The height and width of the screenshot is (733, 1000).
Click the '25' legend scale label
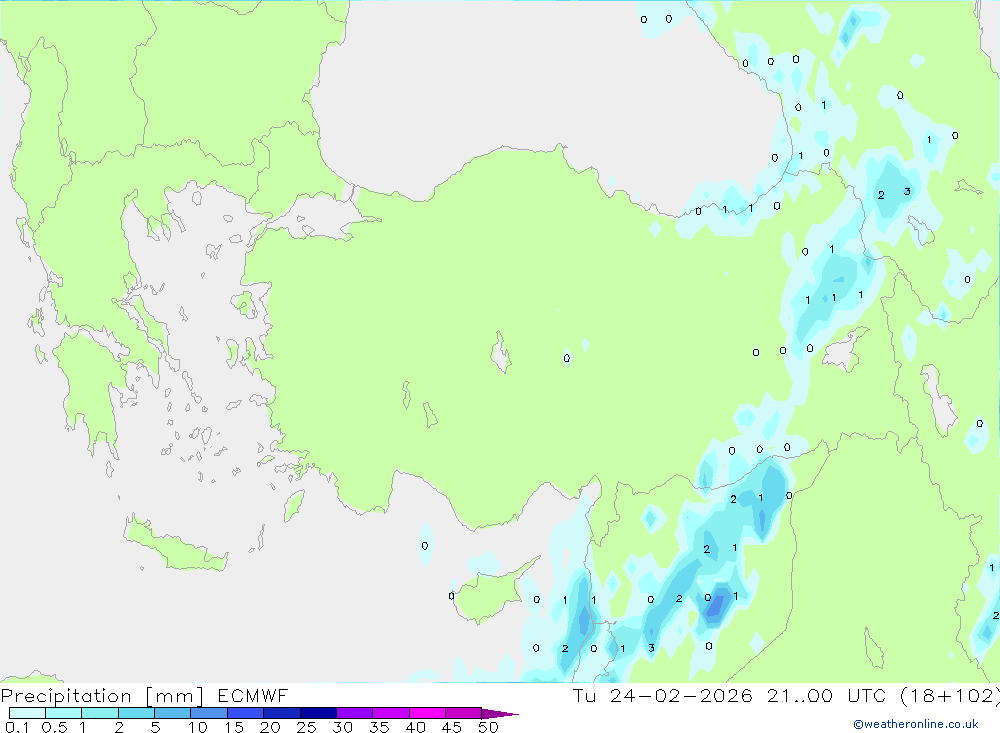point(307,727)
